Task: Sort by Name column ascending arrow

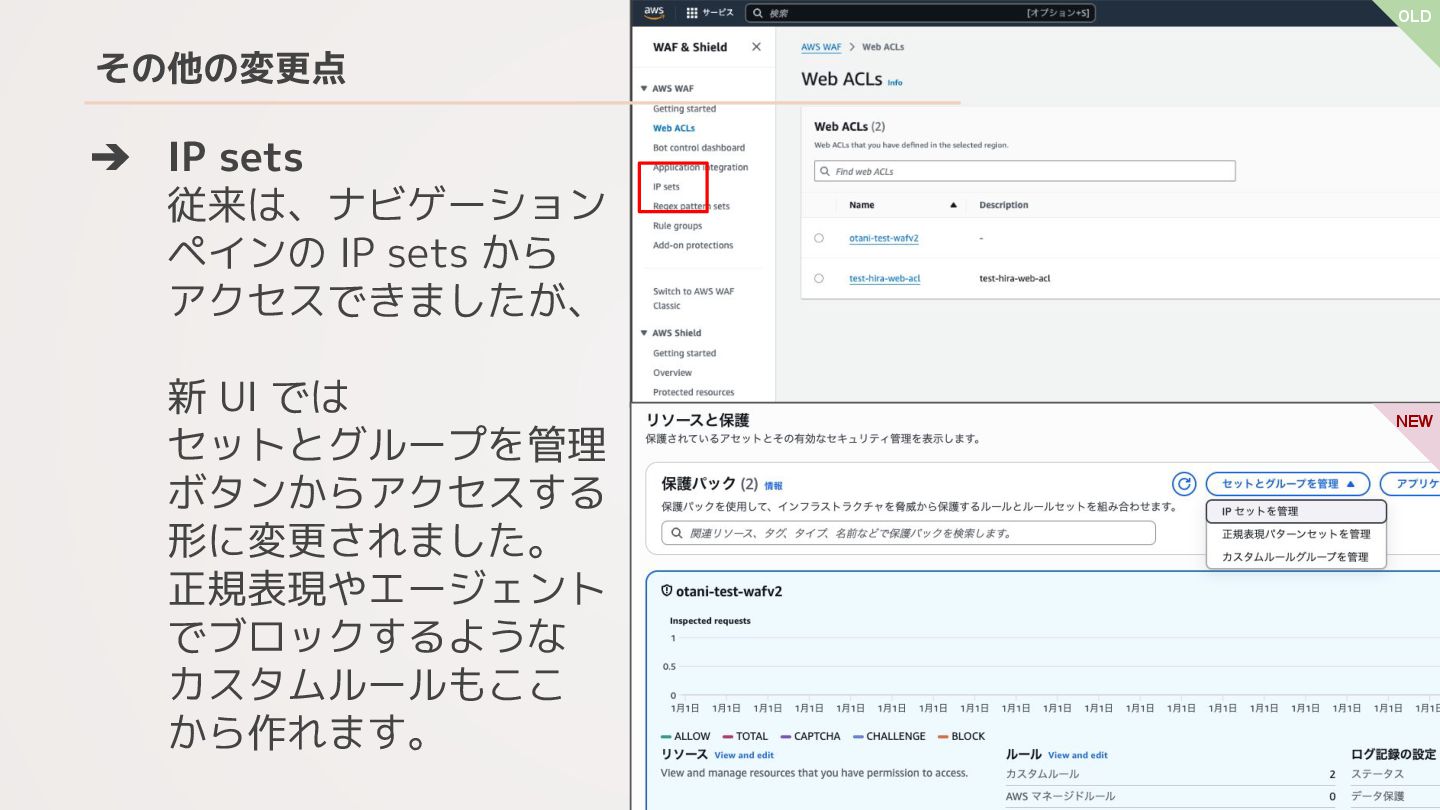Action: click(953, 205)
